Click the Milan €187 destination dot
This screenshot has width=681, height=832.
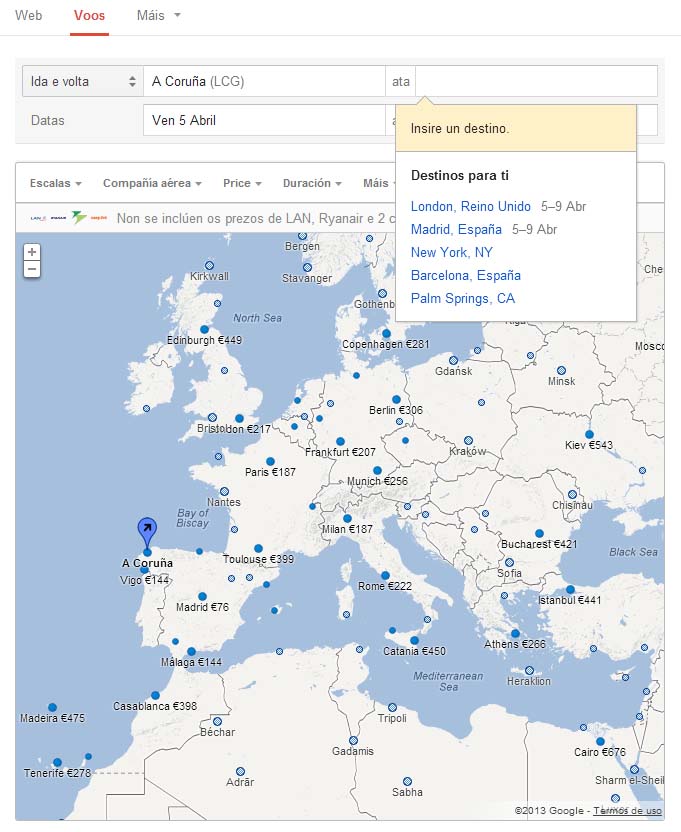(x=347, y=518)
